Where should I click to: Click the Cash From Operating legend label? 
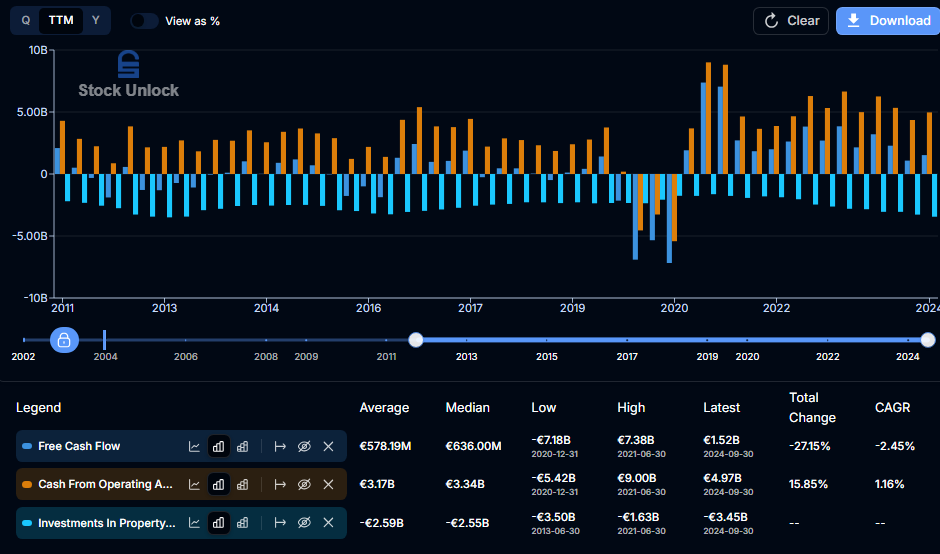pos(106,484)
